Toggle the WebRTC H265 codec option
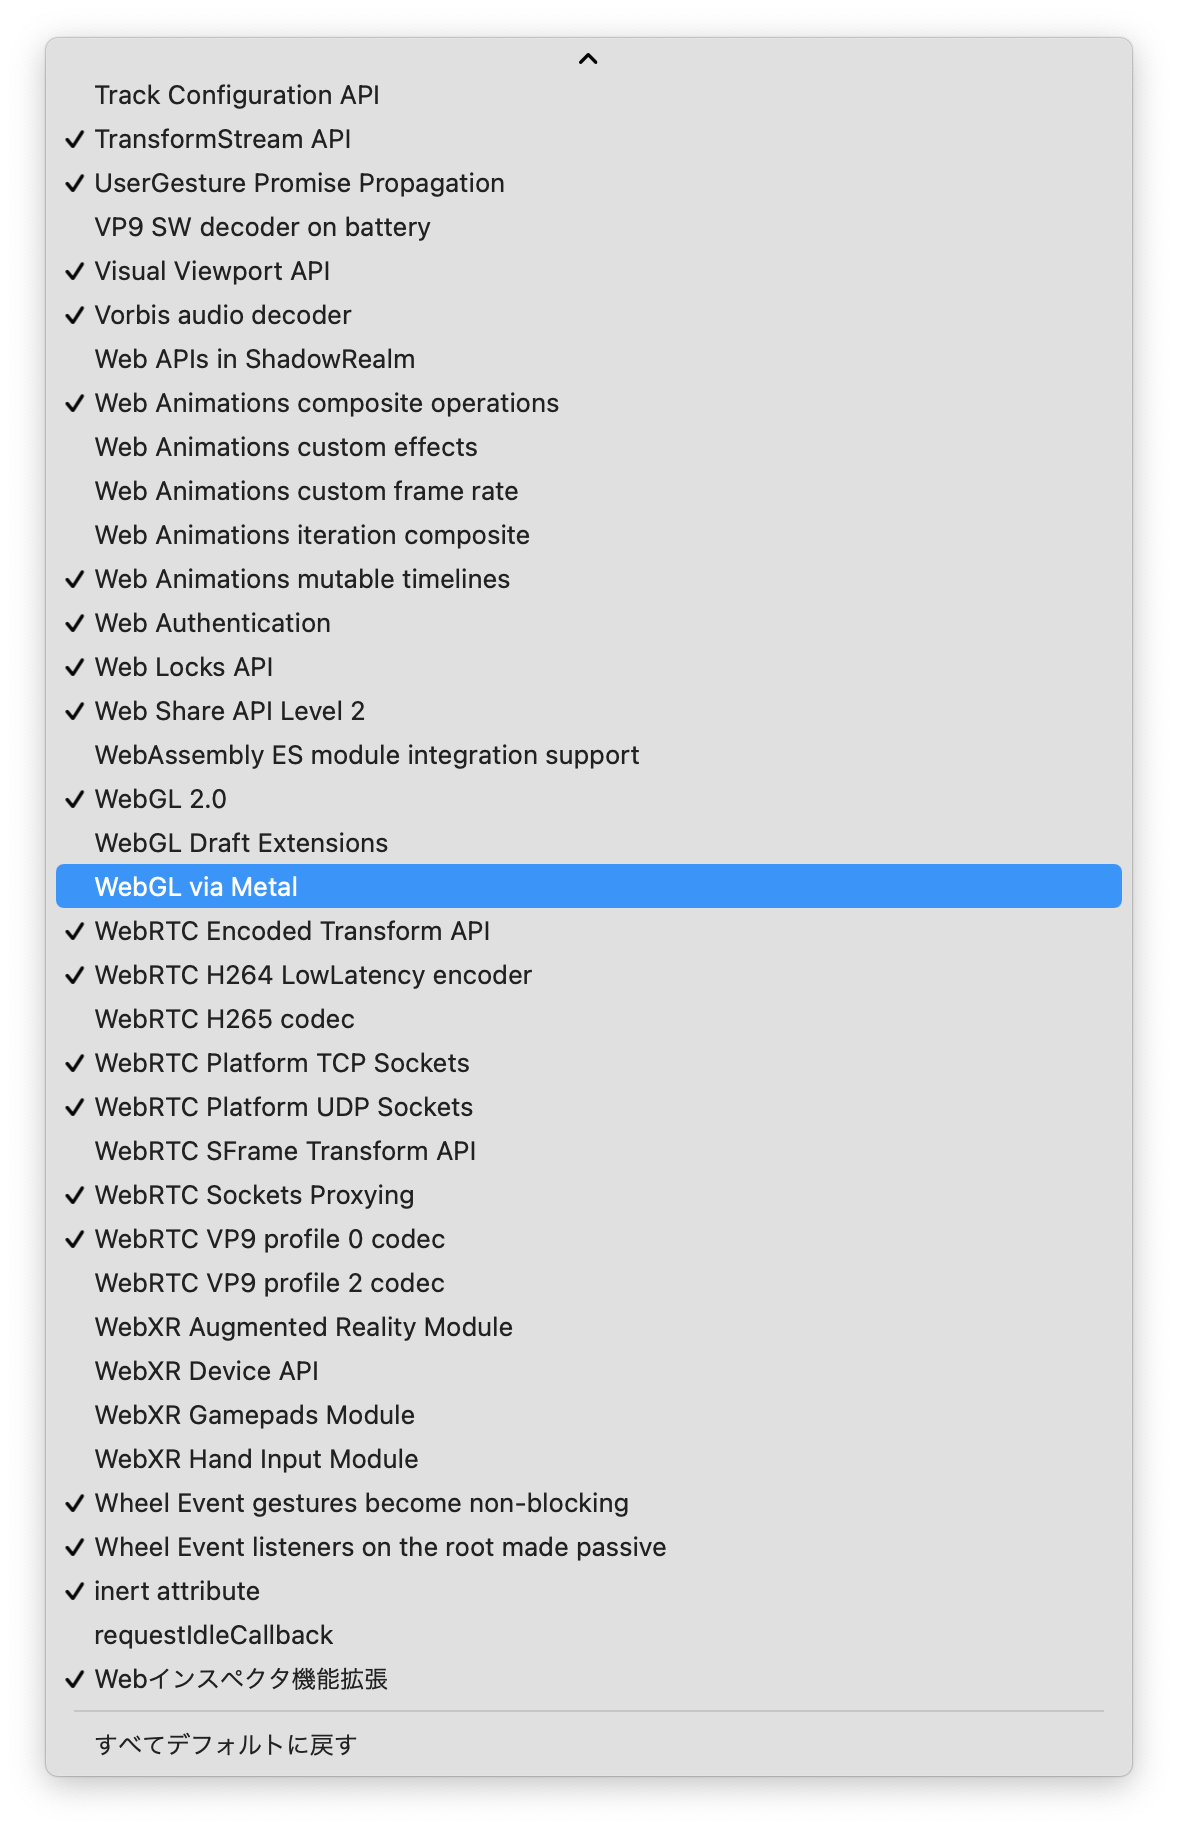1178x1830 pixels. tap(224, 1019)
